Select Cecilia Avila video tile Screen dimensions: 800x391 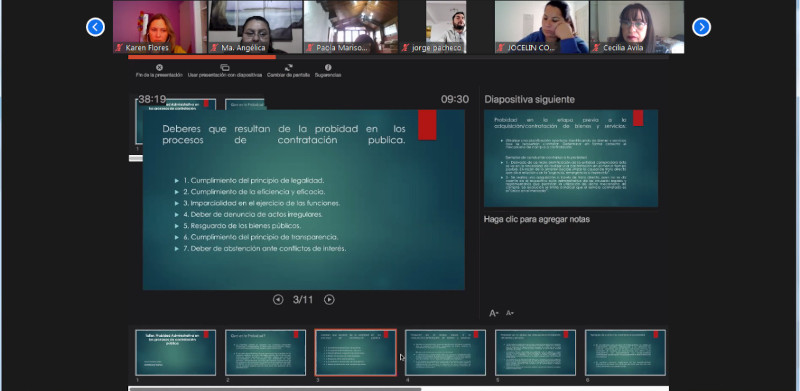point(637,27)
